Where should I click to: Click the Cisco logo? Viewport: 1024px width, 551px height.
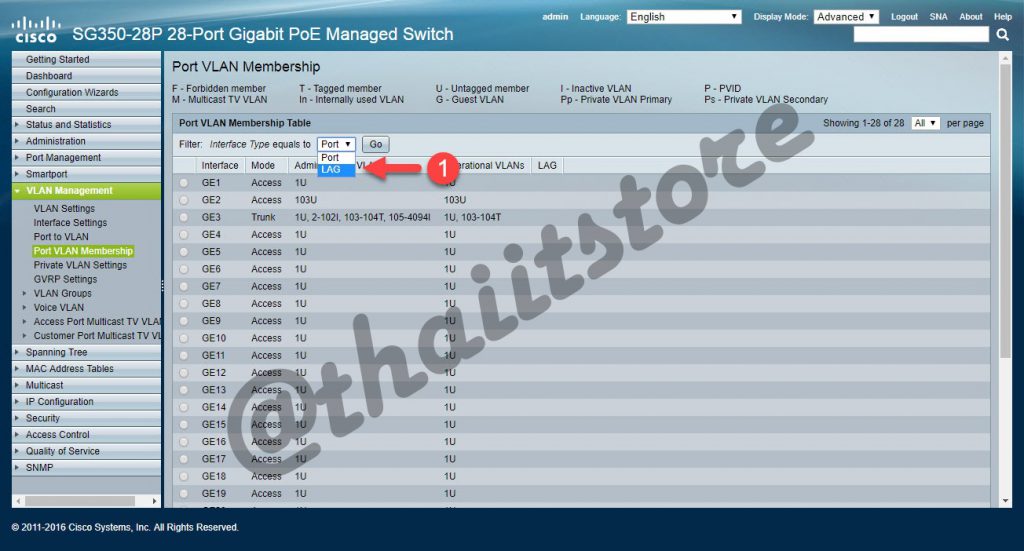[35, 30]
